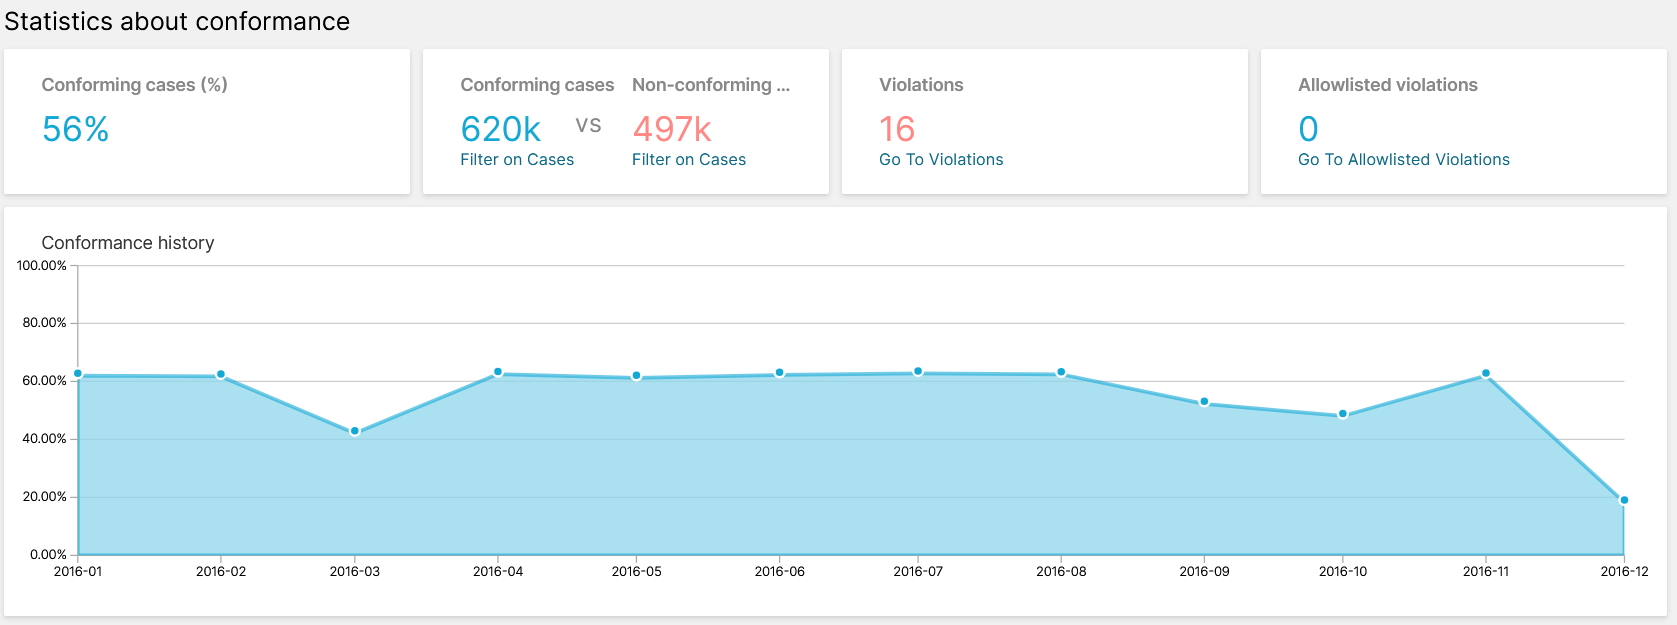Click Filter on Cases under 620k conforming
This screenshot has height=625, width=1677.
click(516, 160)
